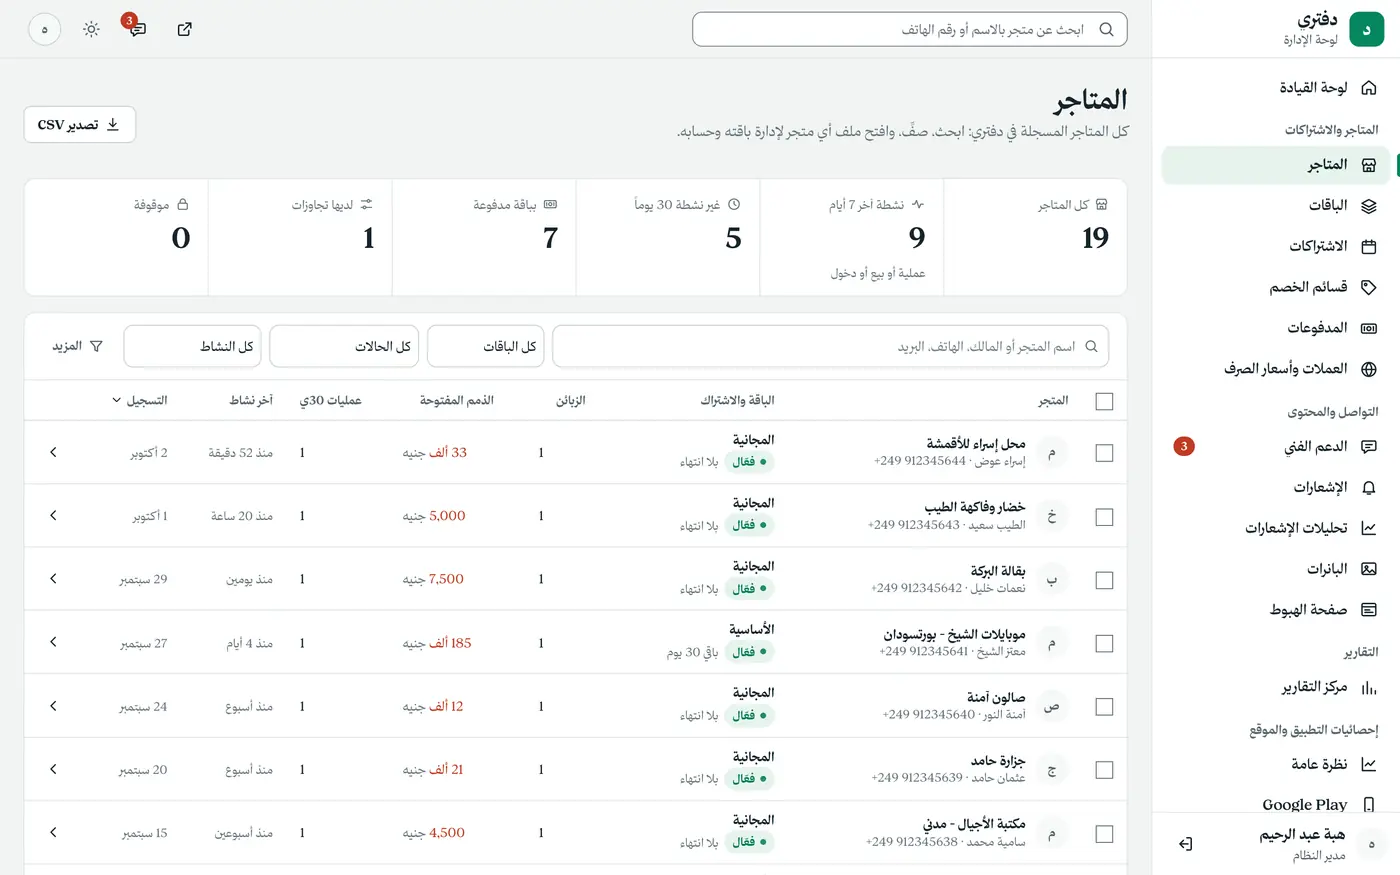Open العملاء وأسعار الصرف sidebar item
Screen dimensions: 1400x875
(1276, 369)
